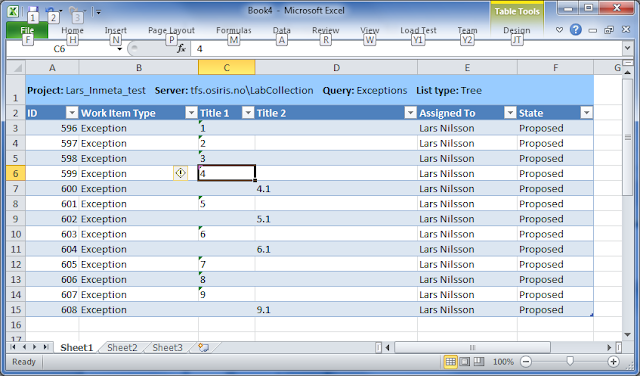Switch to the Home ribbon tab
Screen dimensions: 640x376
pos(72,30)
